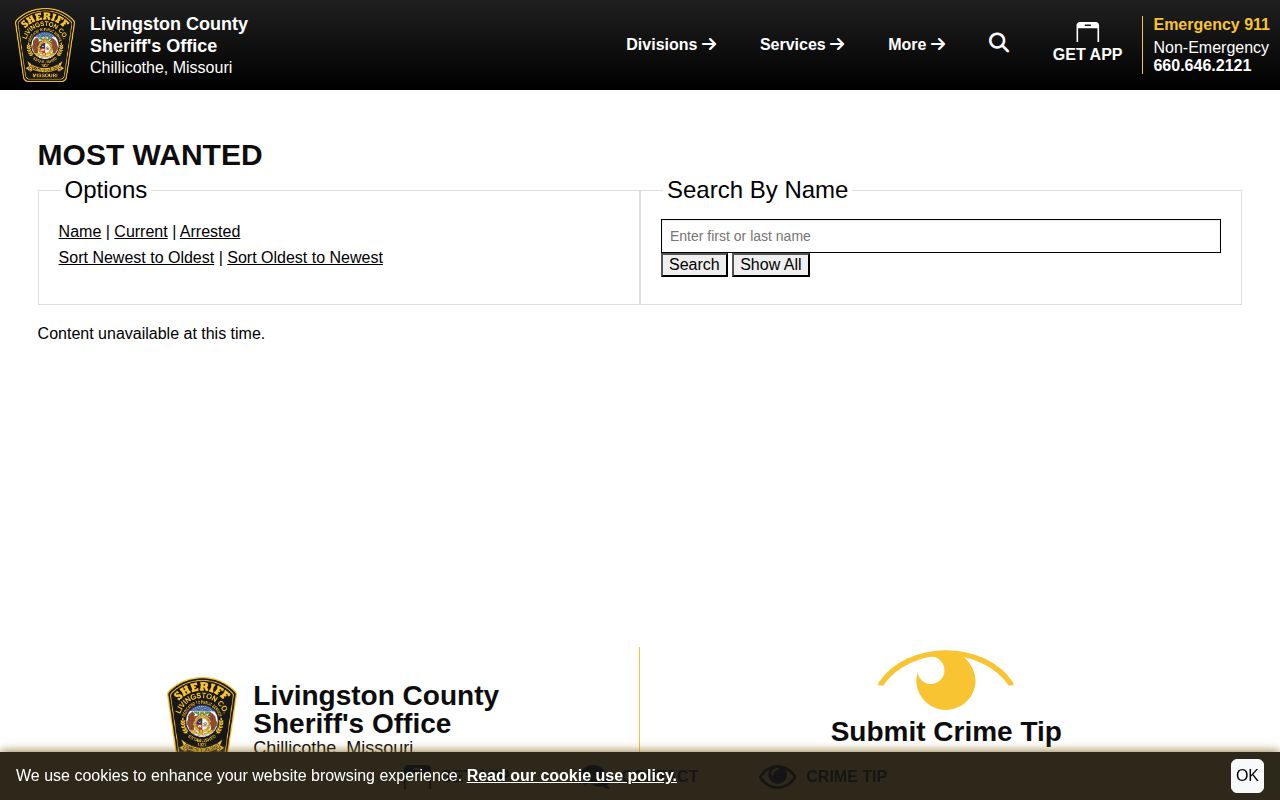Filter list by Name link
The width and height of the screenshot is (1280, 800).
point(80,231)
